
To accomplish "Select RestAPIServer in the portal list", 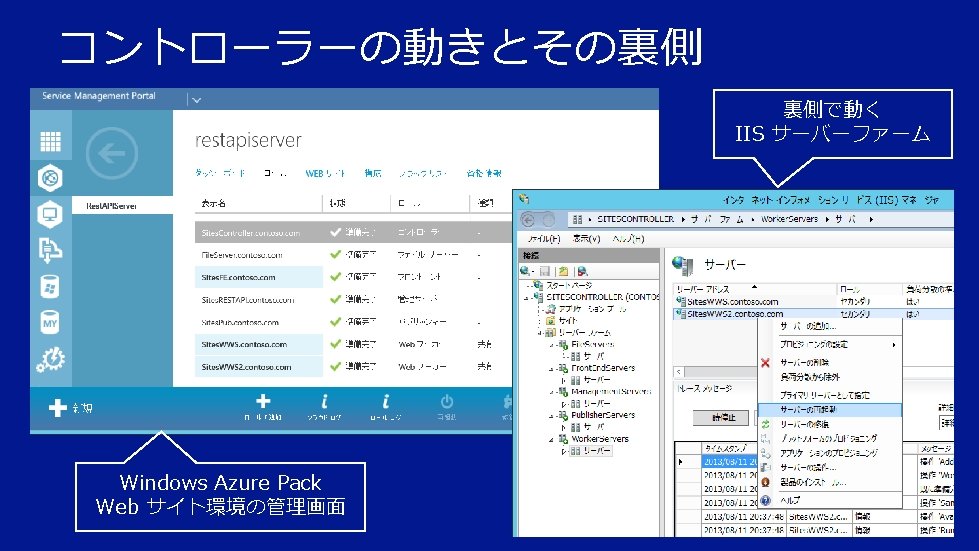I will (x=122, y=206).
